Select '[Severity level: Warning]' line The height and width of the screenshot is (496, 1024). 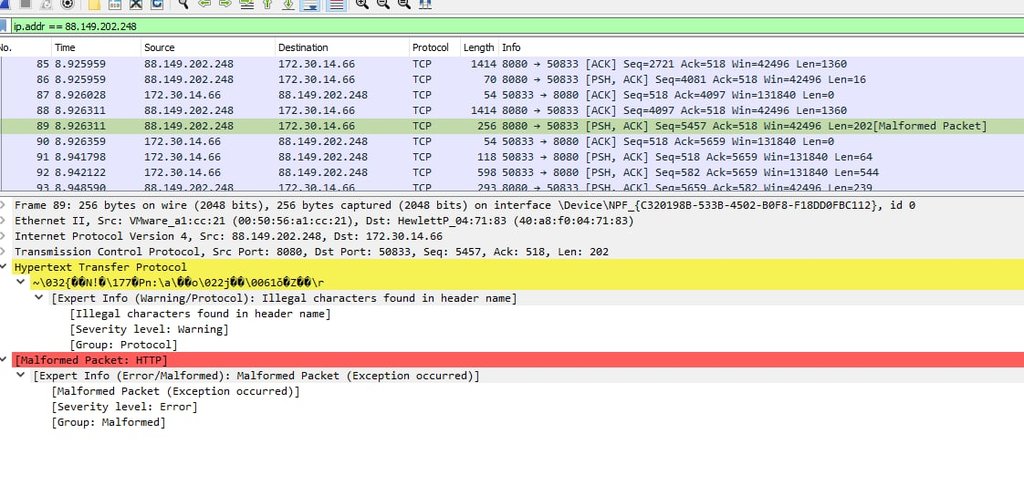(149, 330)
